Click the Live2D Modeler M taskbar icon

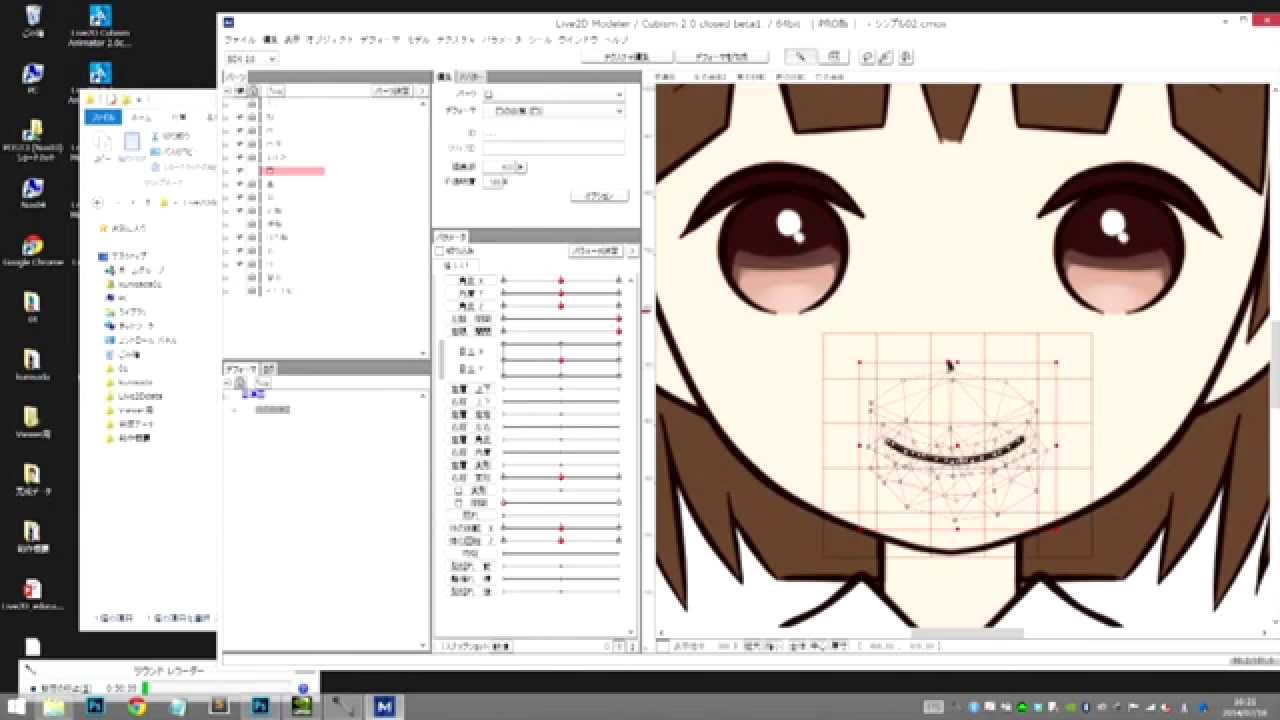coord(384,706)
